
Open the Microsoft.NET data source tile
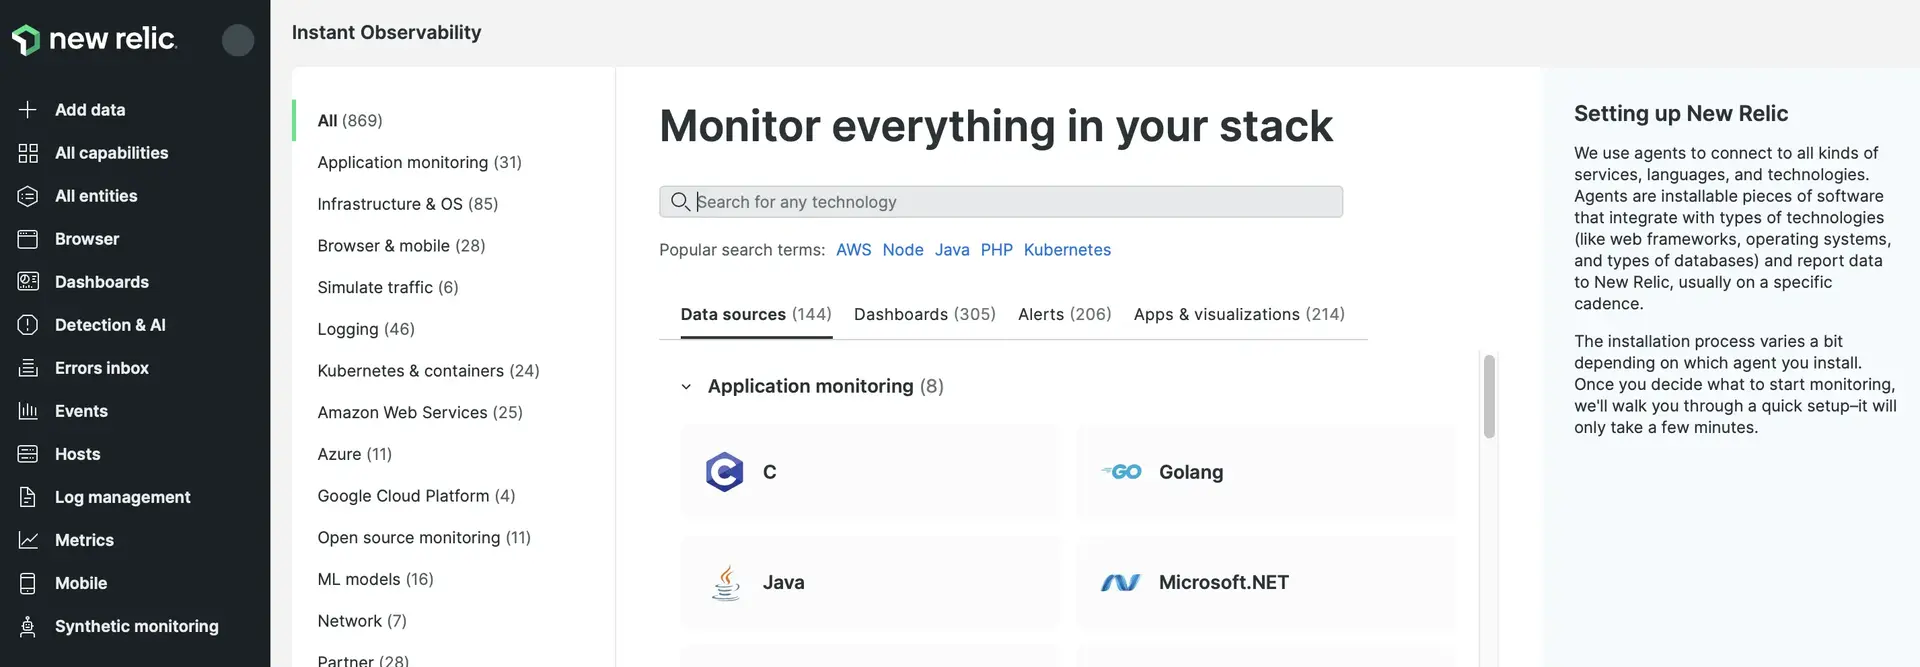pyautogui.click(x=1265, y=582)
